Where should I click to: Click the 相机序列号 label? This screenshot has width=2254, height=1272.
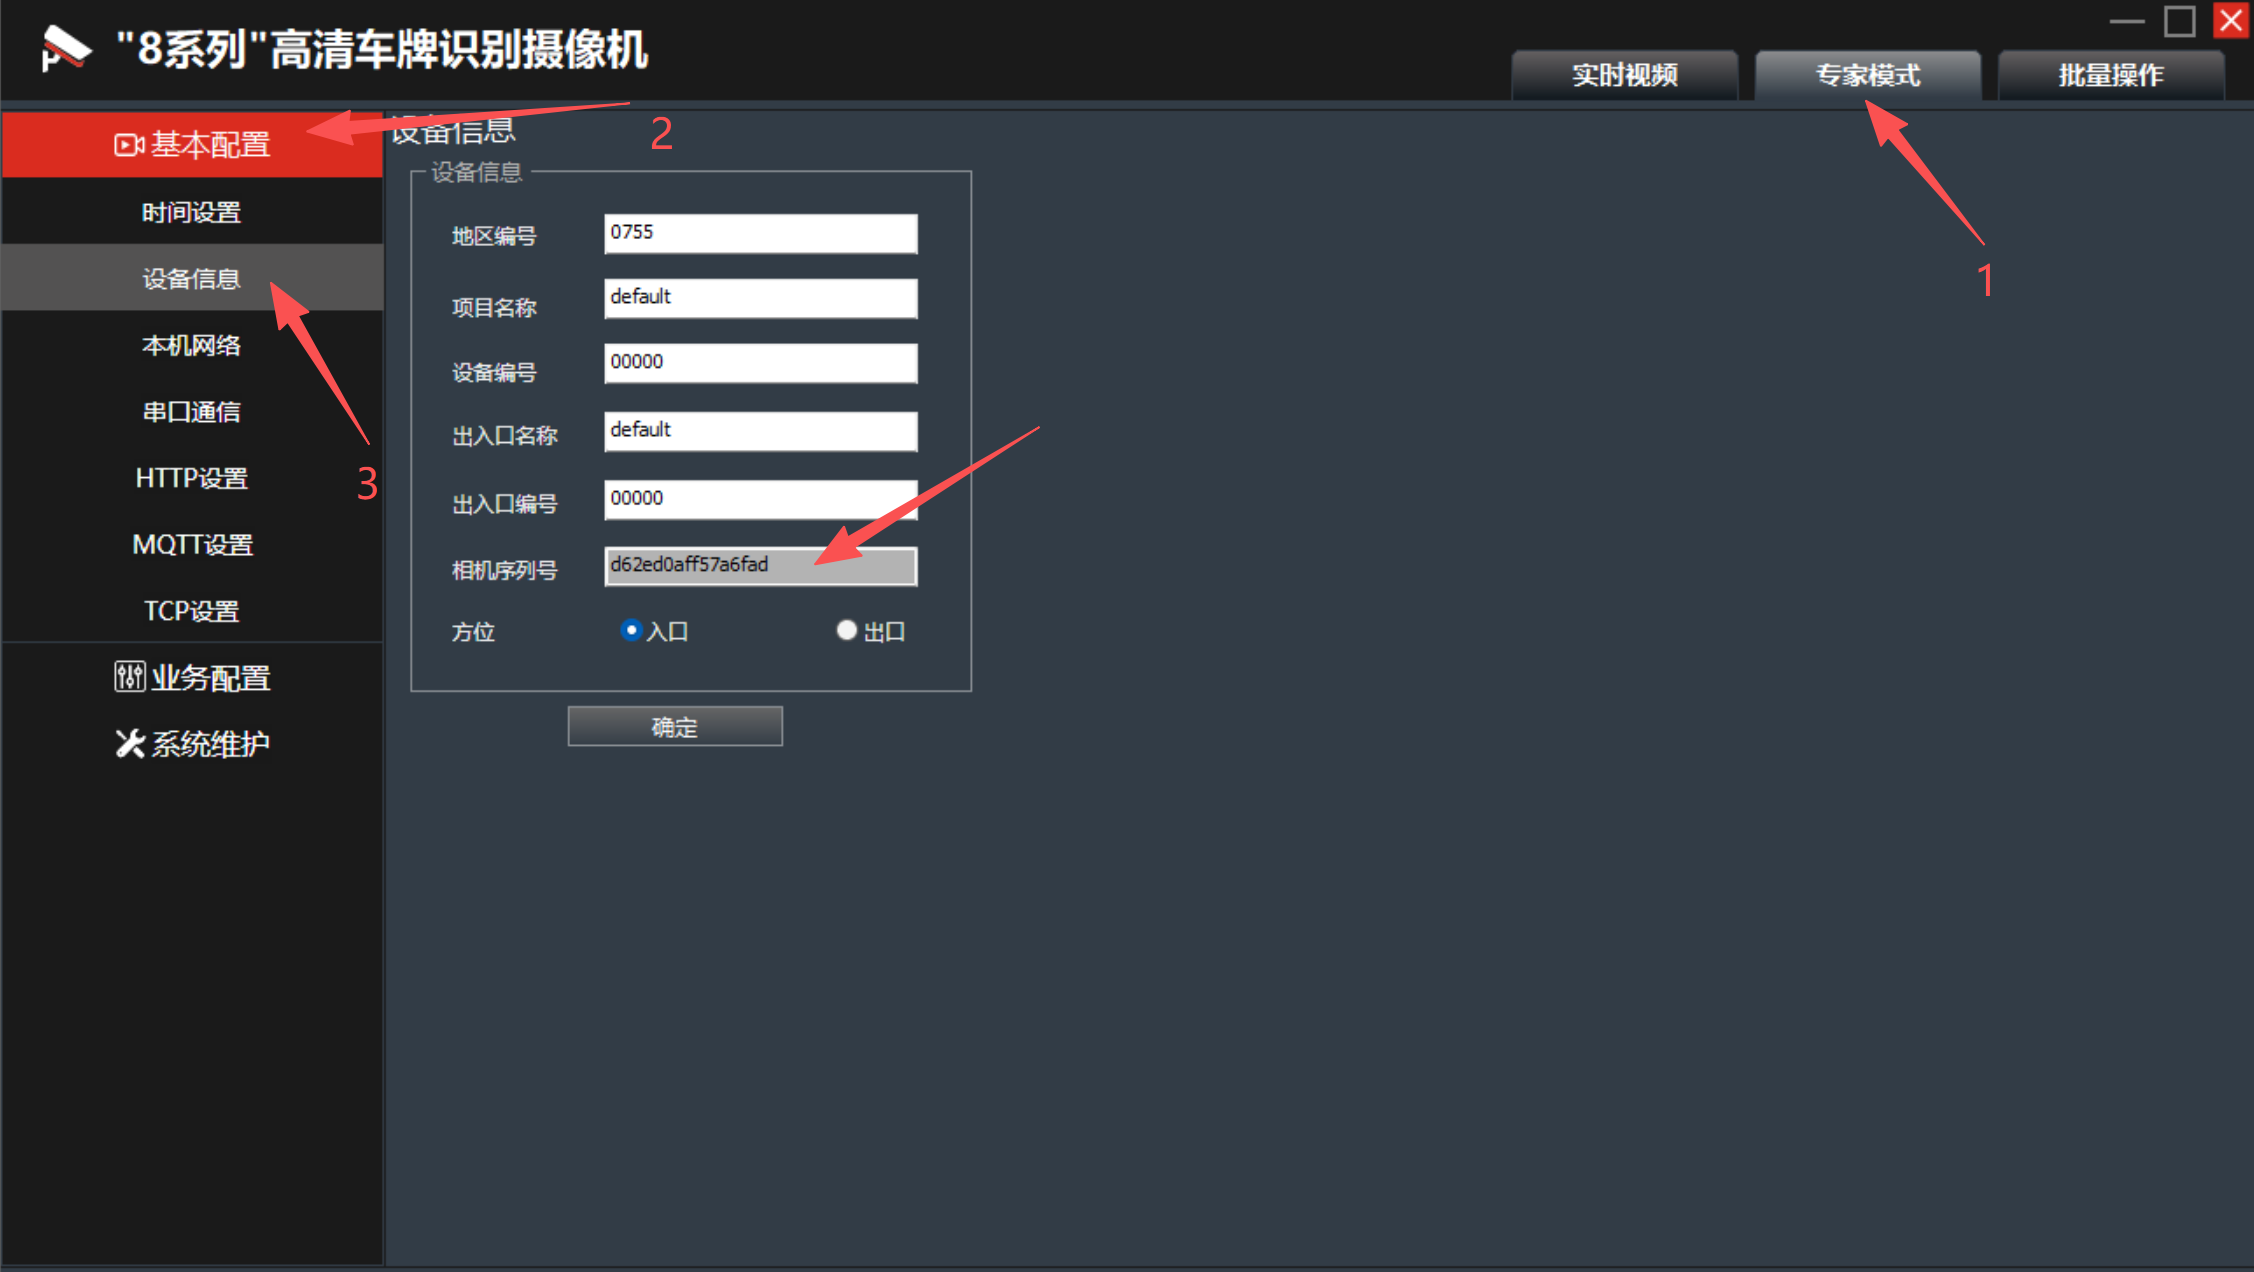click(x=504, y=570)
